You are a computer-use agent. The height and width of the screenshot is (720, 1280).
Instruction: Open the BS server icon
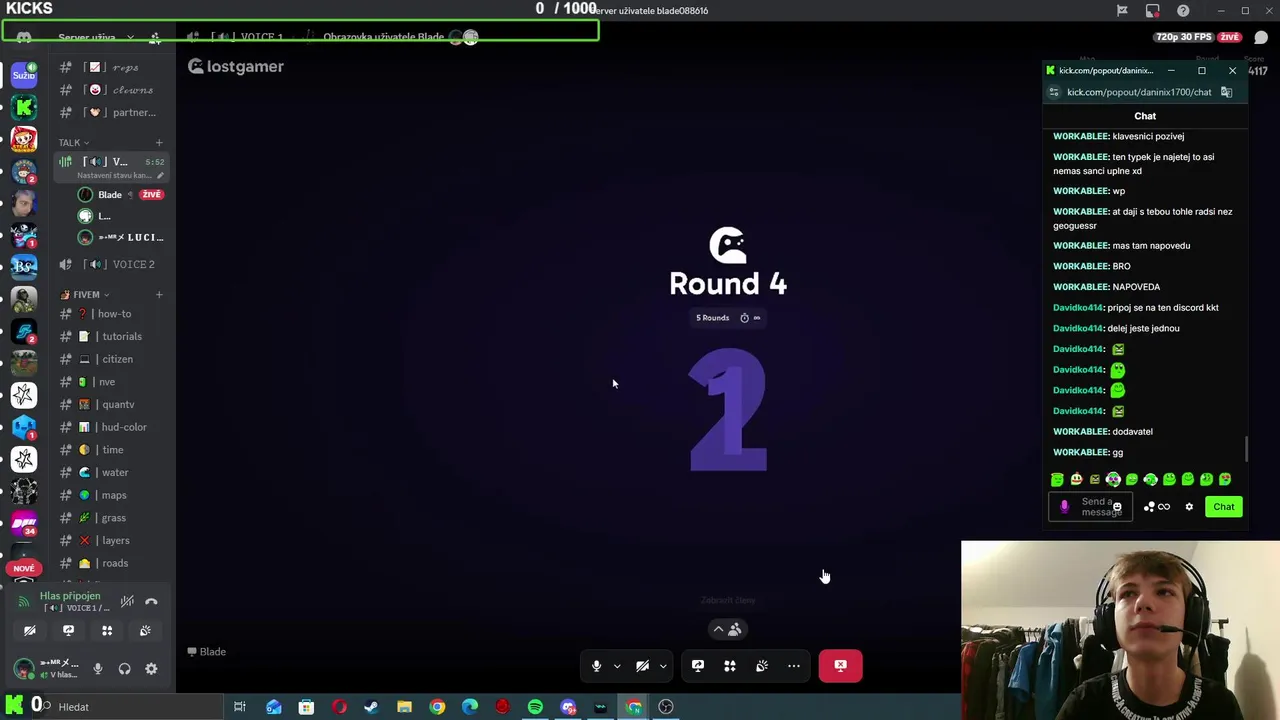click(x=24, y=266)
